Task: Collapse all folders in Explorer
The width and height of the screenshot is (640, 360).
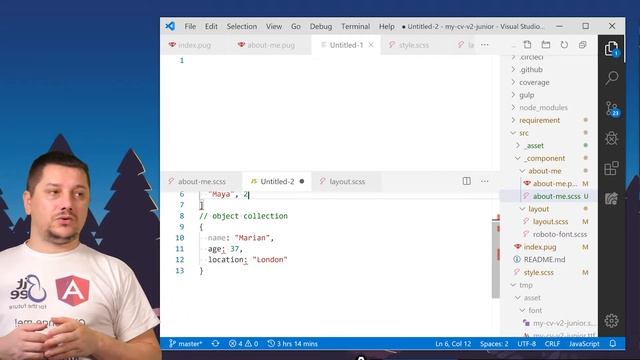Action: click(582, 44)
